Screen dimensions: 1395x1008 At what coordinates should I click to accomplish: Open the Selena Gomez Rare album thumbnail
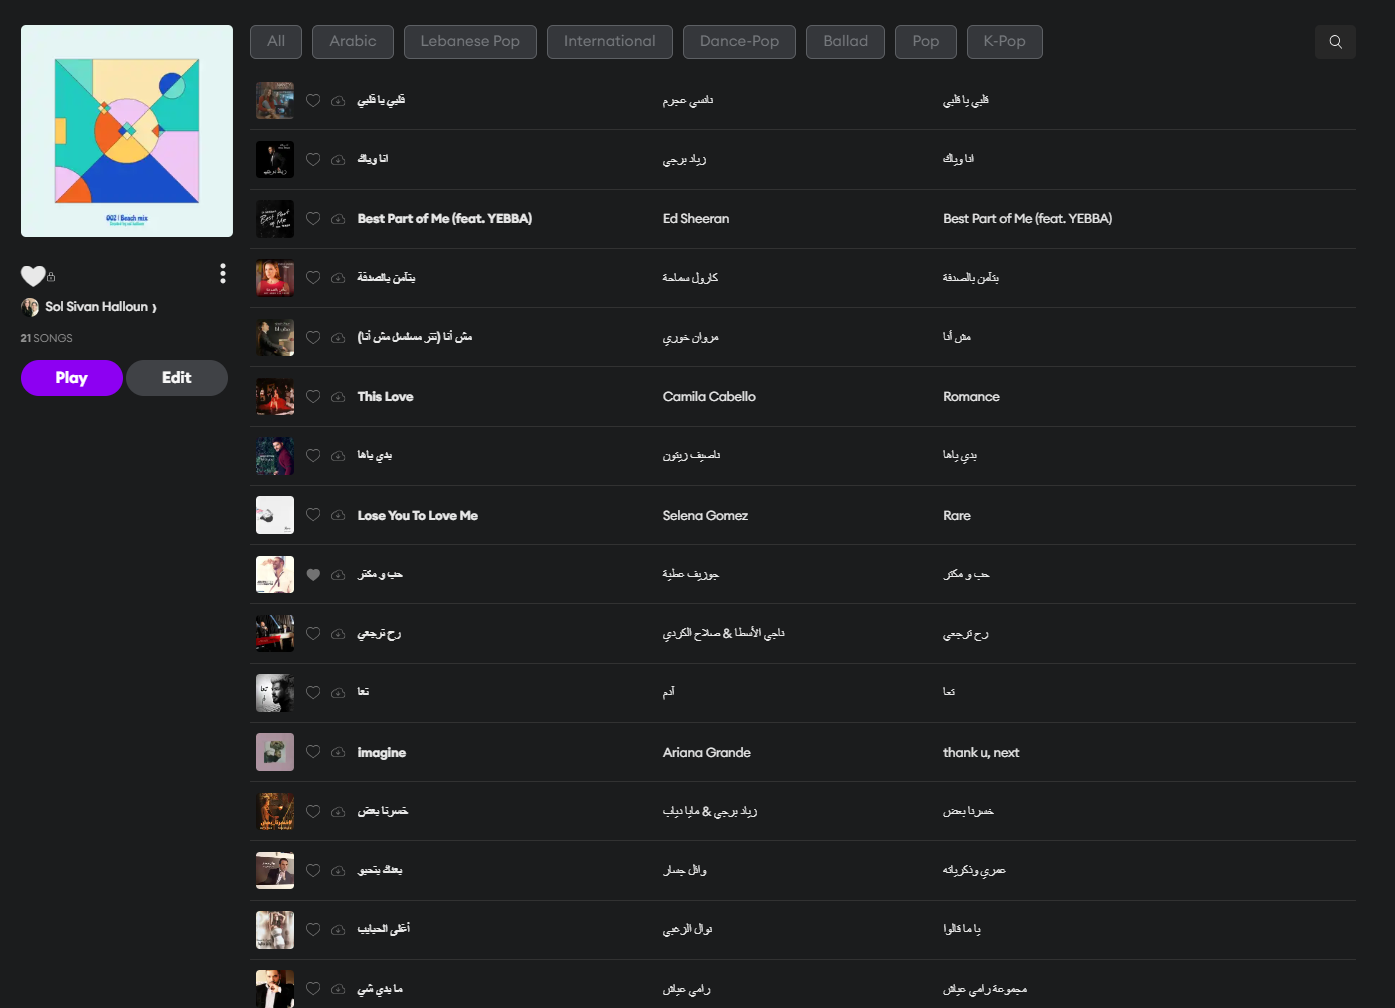point(275,515)
